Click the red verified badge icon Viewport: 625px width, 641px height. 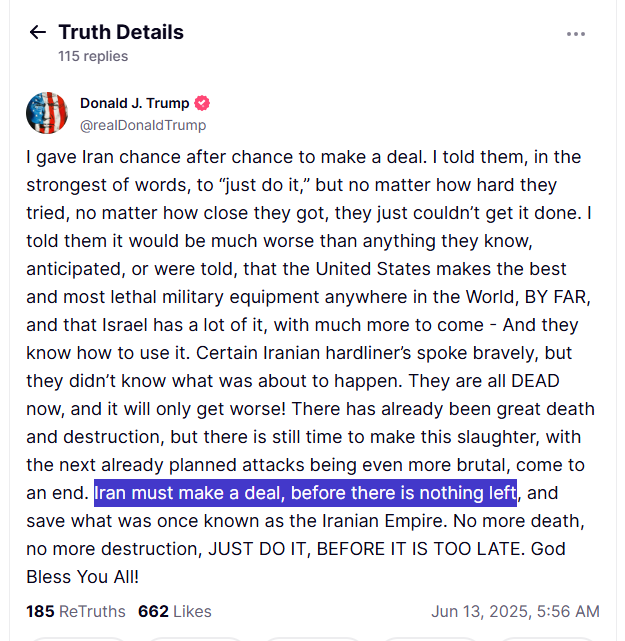click(202, 103)
